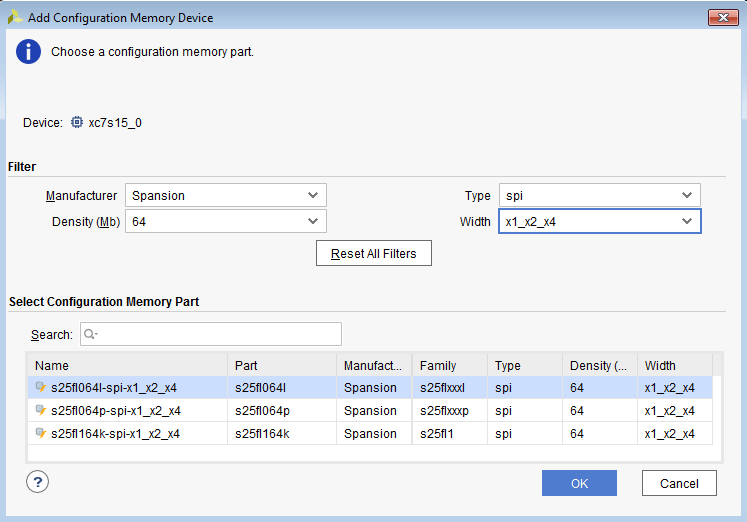The width and height of the screenshot is (747, 522).
Task: Click the xc7s15_0 device chip icon
Action: pyautogui.click(x=77, y=123)
